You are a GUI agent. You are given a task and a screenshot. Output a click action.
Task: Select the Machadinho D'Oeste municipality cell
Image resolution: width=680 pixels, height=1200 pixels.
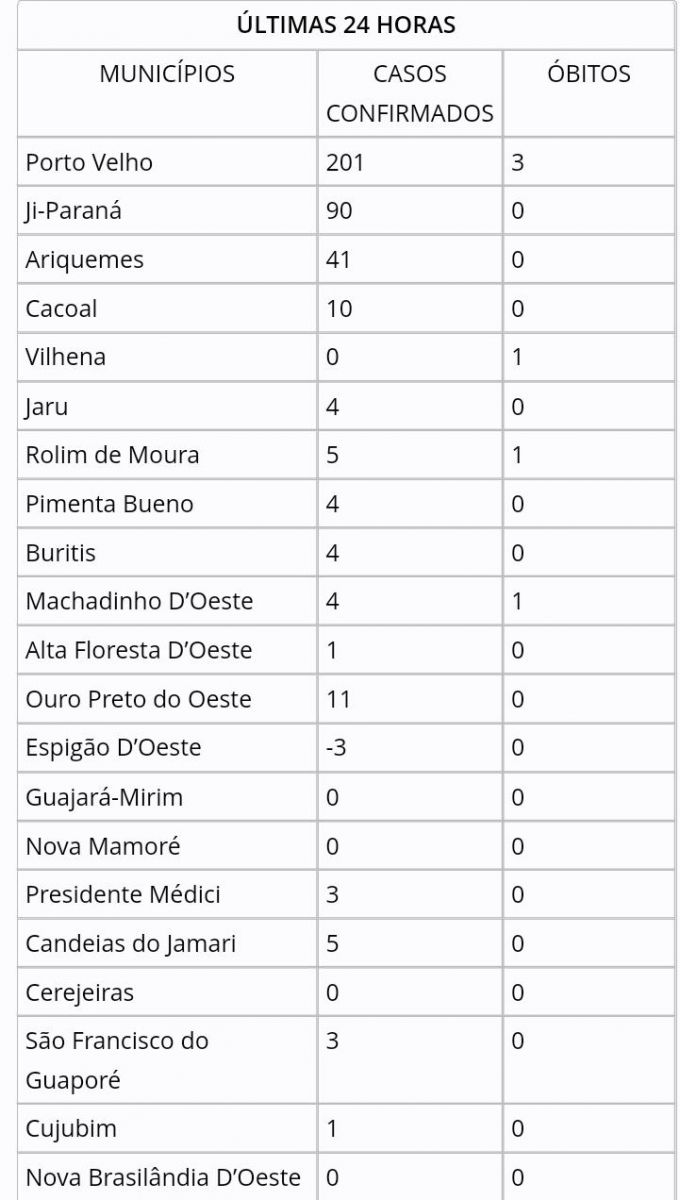[139, 602]
